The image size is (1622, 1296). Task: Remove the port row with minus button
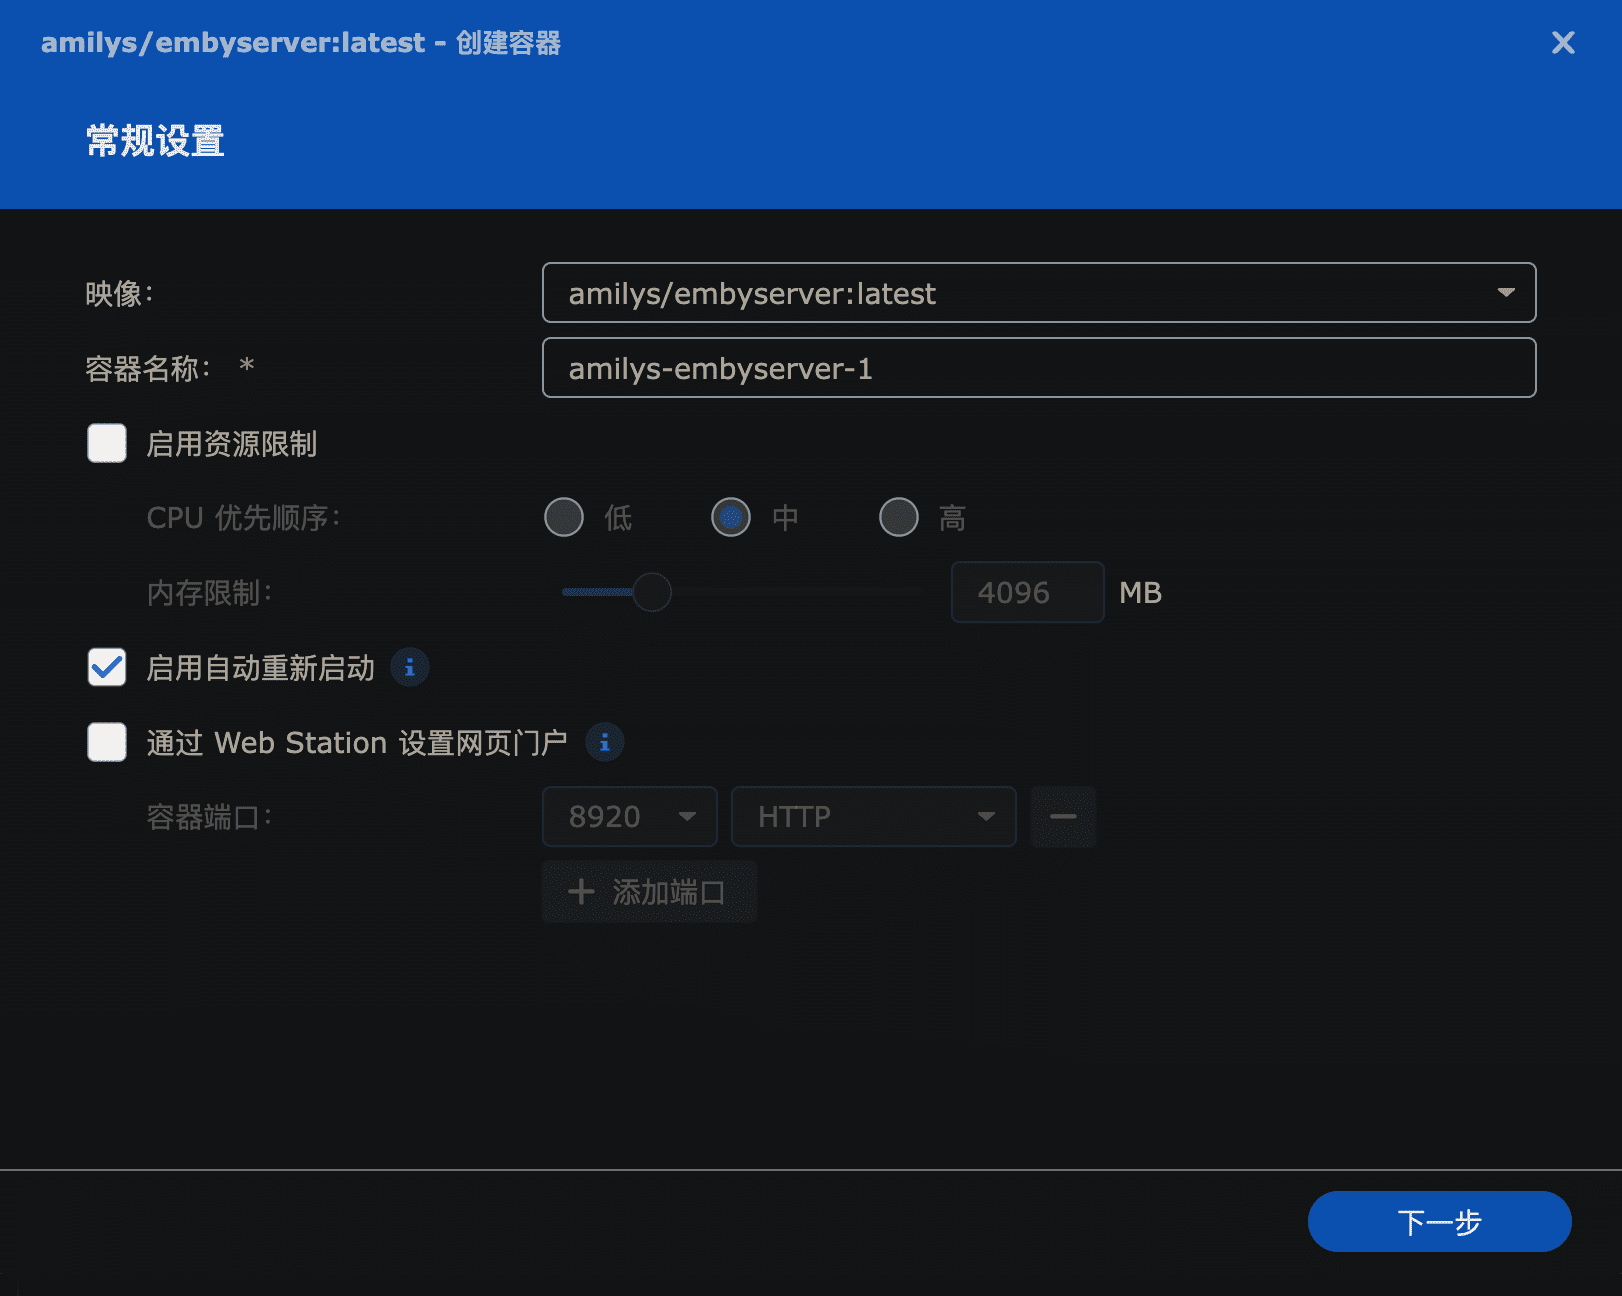pos(1063,816)
